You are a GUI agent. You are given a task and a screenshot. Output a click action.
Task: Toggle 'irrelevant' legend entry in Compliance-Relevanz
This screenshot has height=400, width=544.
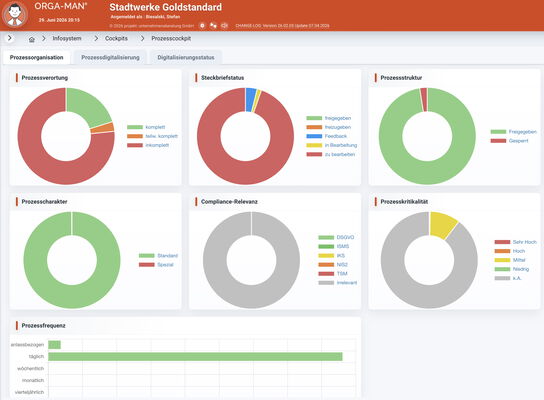point(338,283)
